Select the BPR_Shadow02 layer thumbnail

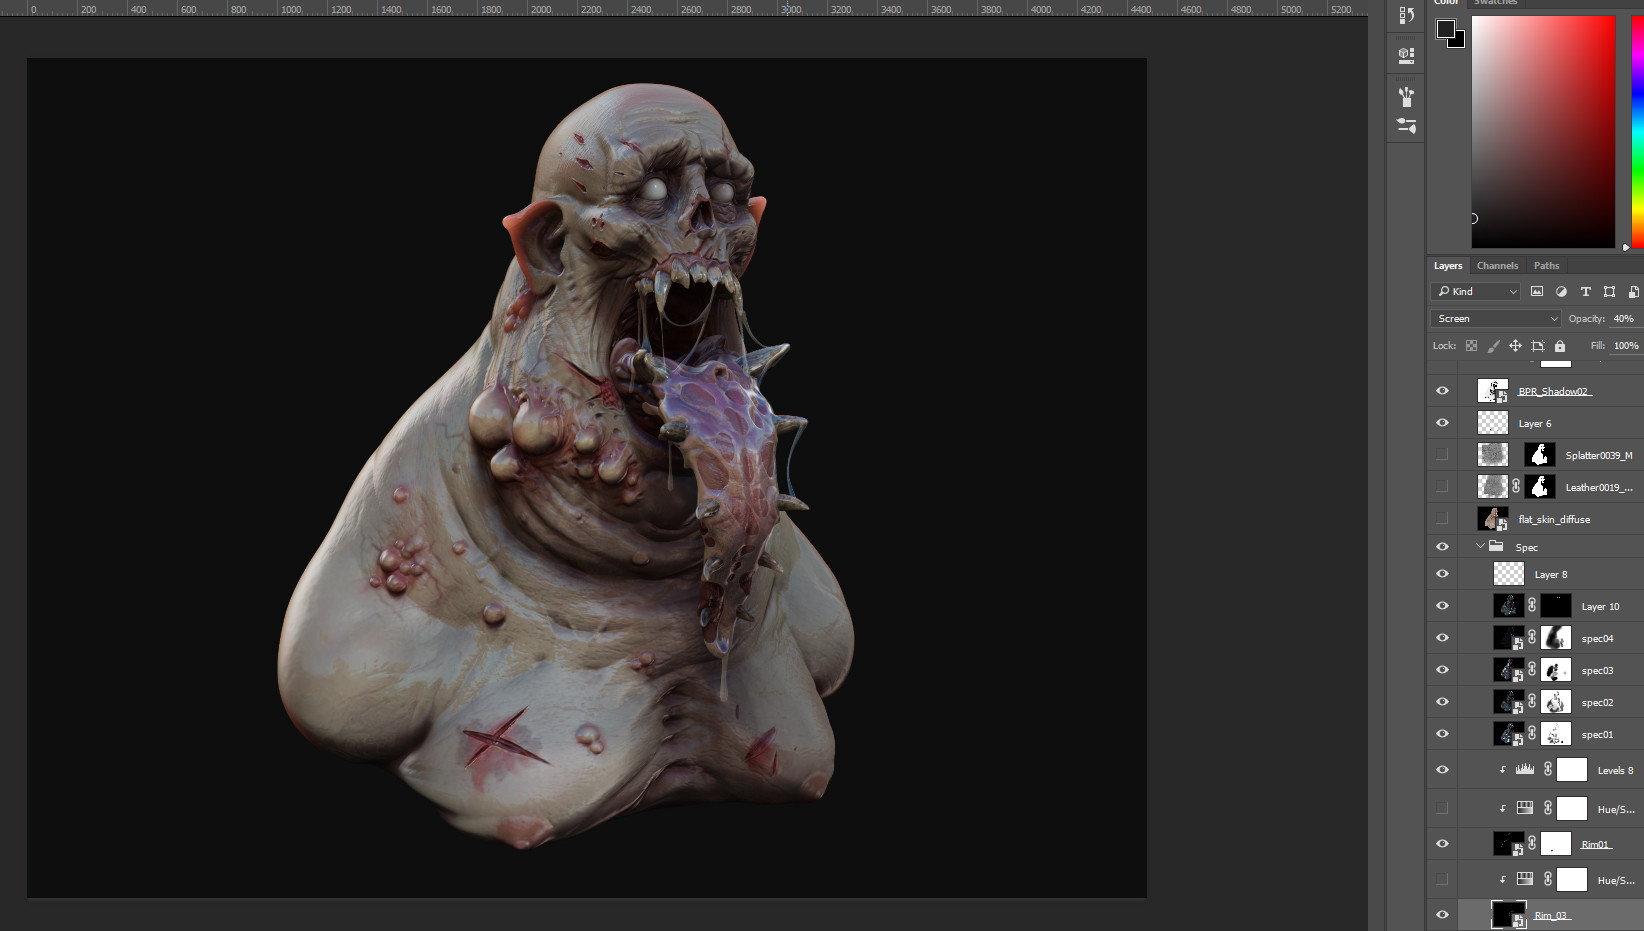pyautogui.click(x=1493, y=391)
